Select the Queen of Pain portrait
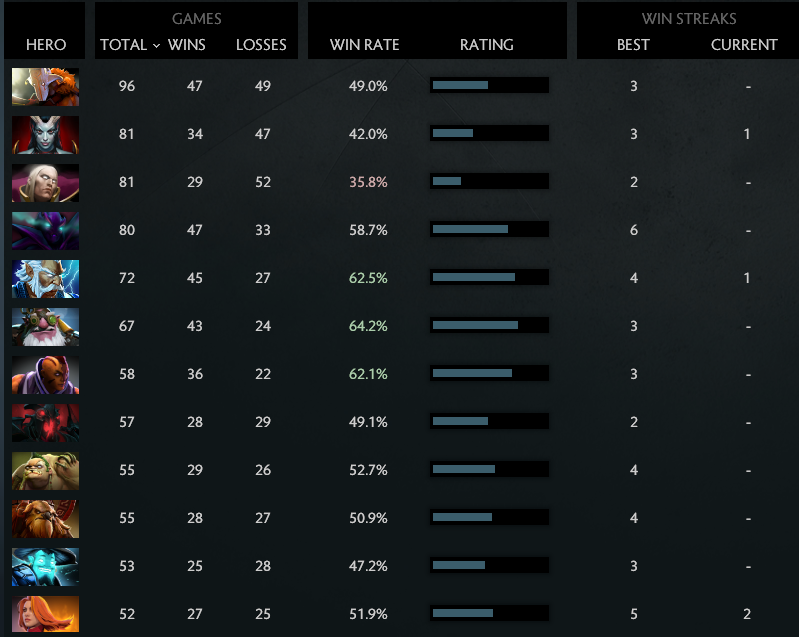The image size is (799, 637). point(45,134)
